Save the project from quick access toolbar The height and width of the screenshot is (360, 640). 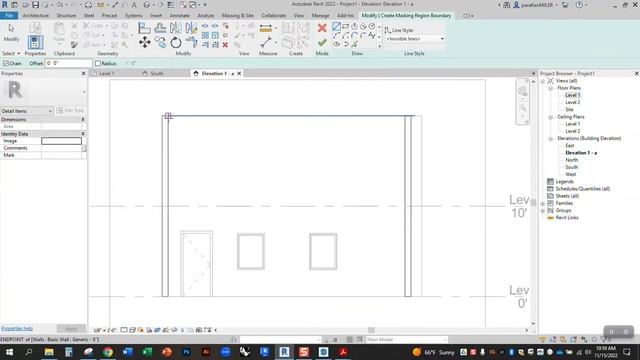pos(36,5)
